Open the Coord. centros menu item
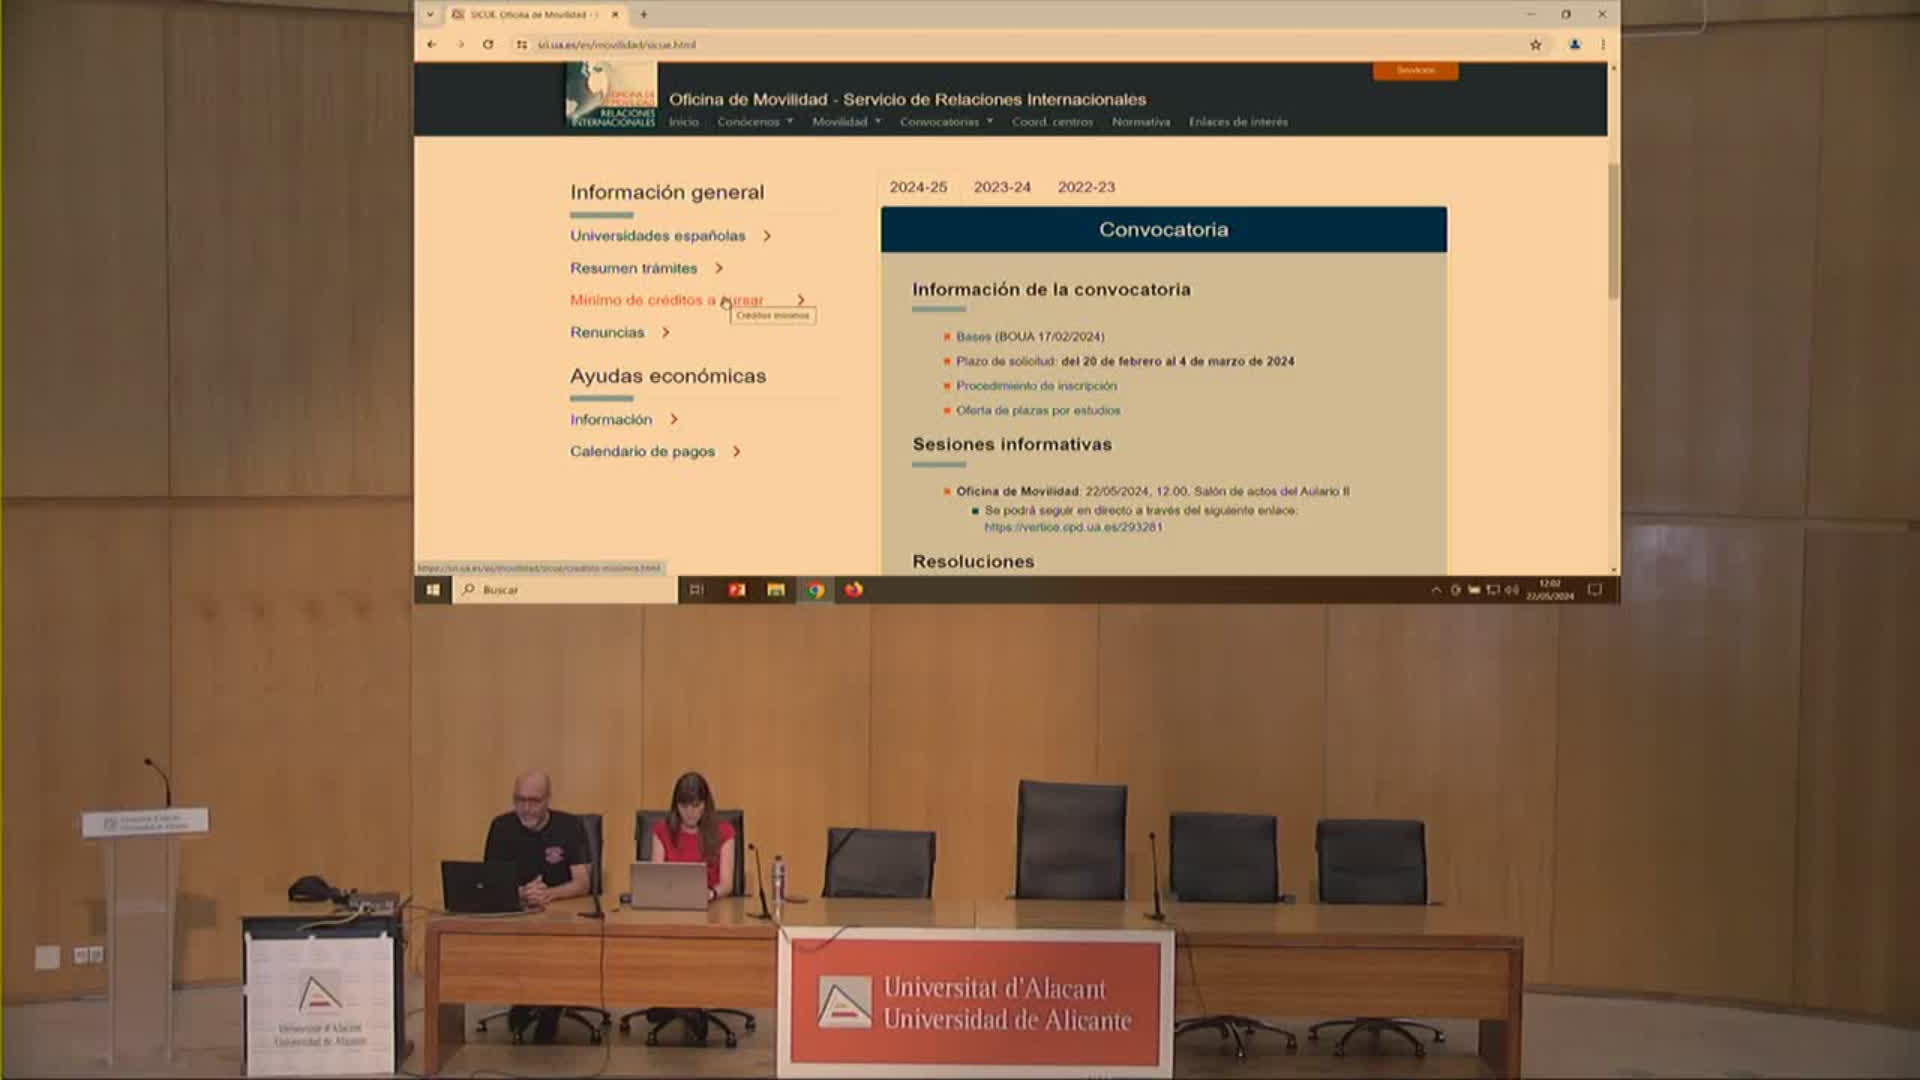The image size is (1920, 1080). tap(1052, 122)
